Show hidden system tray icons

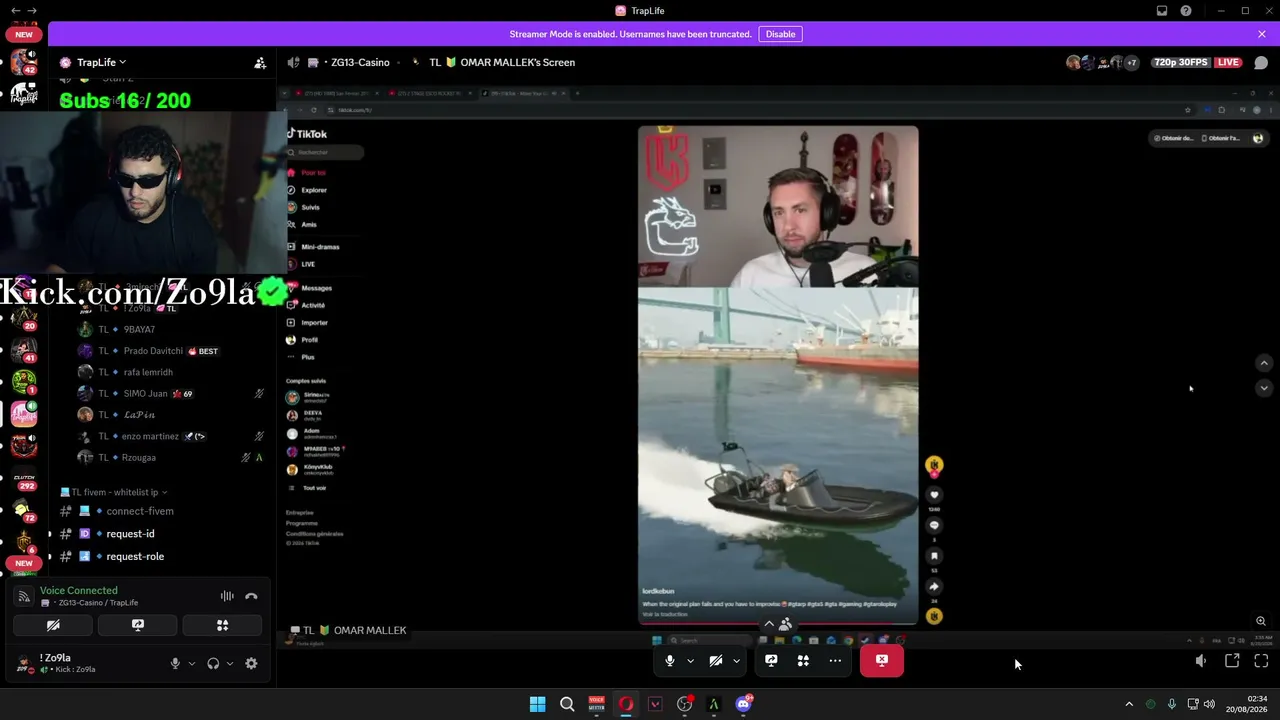[x=1129, y=704]
